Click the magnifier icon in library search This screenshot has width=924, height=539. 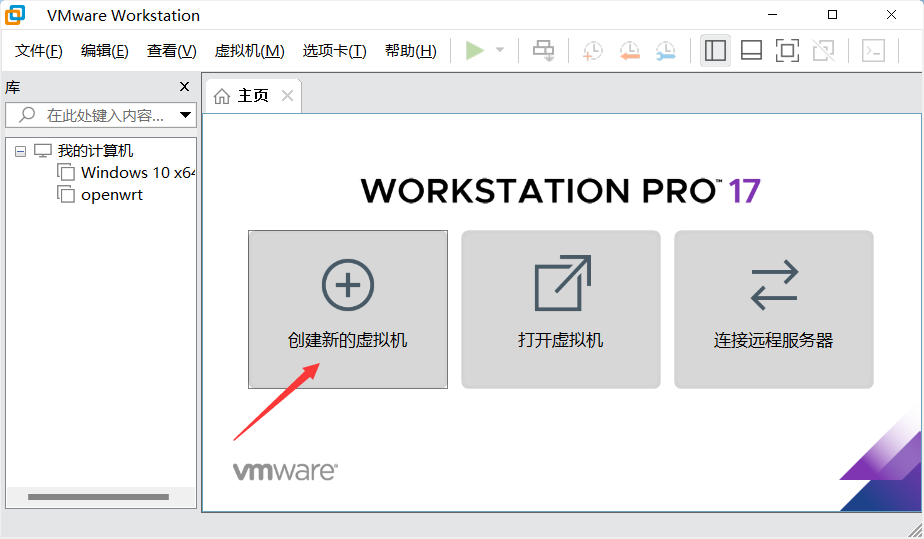coord(27,114)
